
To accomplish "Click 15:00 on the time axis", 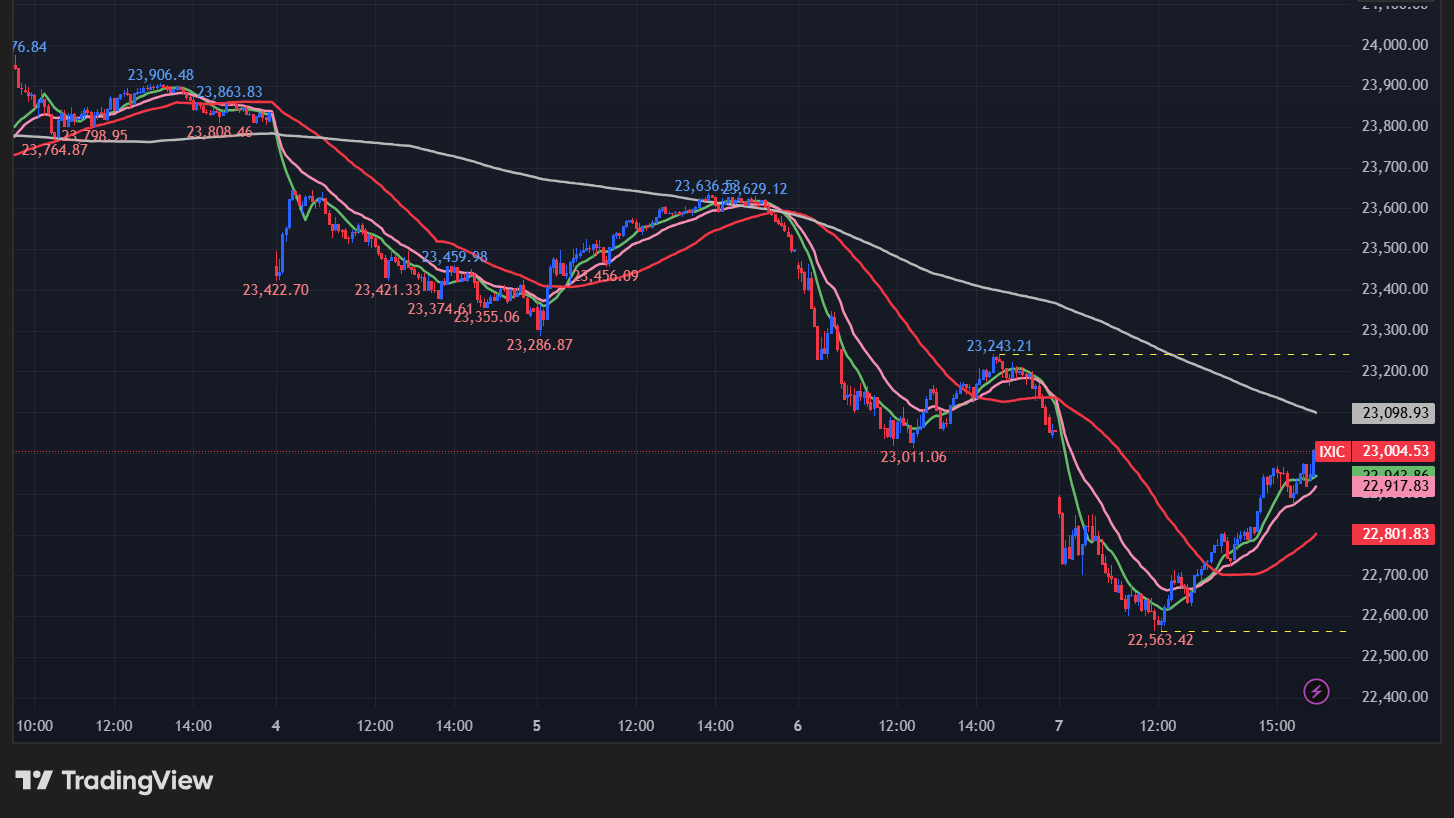I will click(x=1276, y=725).
